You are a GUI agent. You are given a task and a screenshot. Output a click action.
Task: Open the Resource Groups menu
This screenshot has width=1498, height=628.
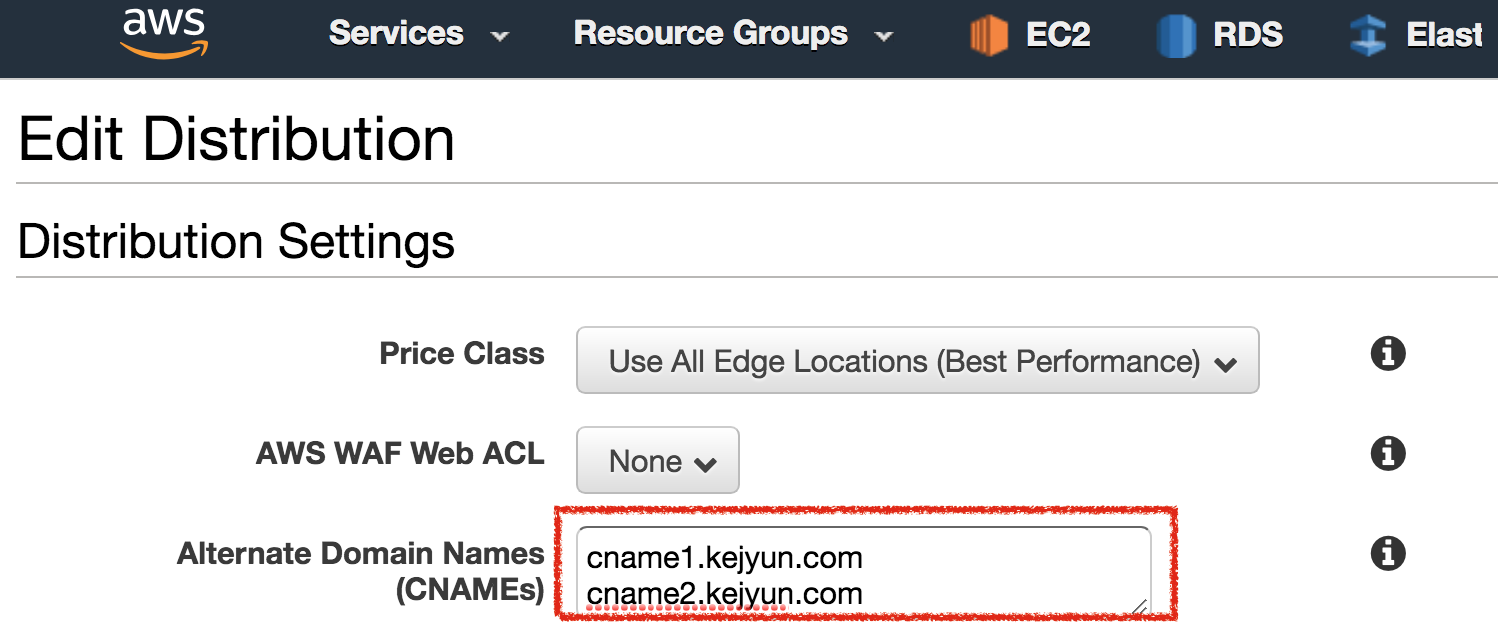coord(710,34)
